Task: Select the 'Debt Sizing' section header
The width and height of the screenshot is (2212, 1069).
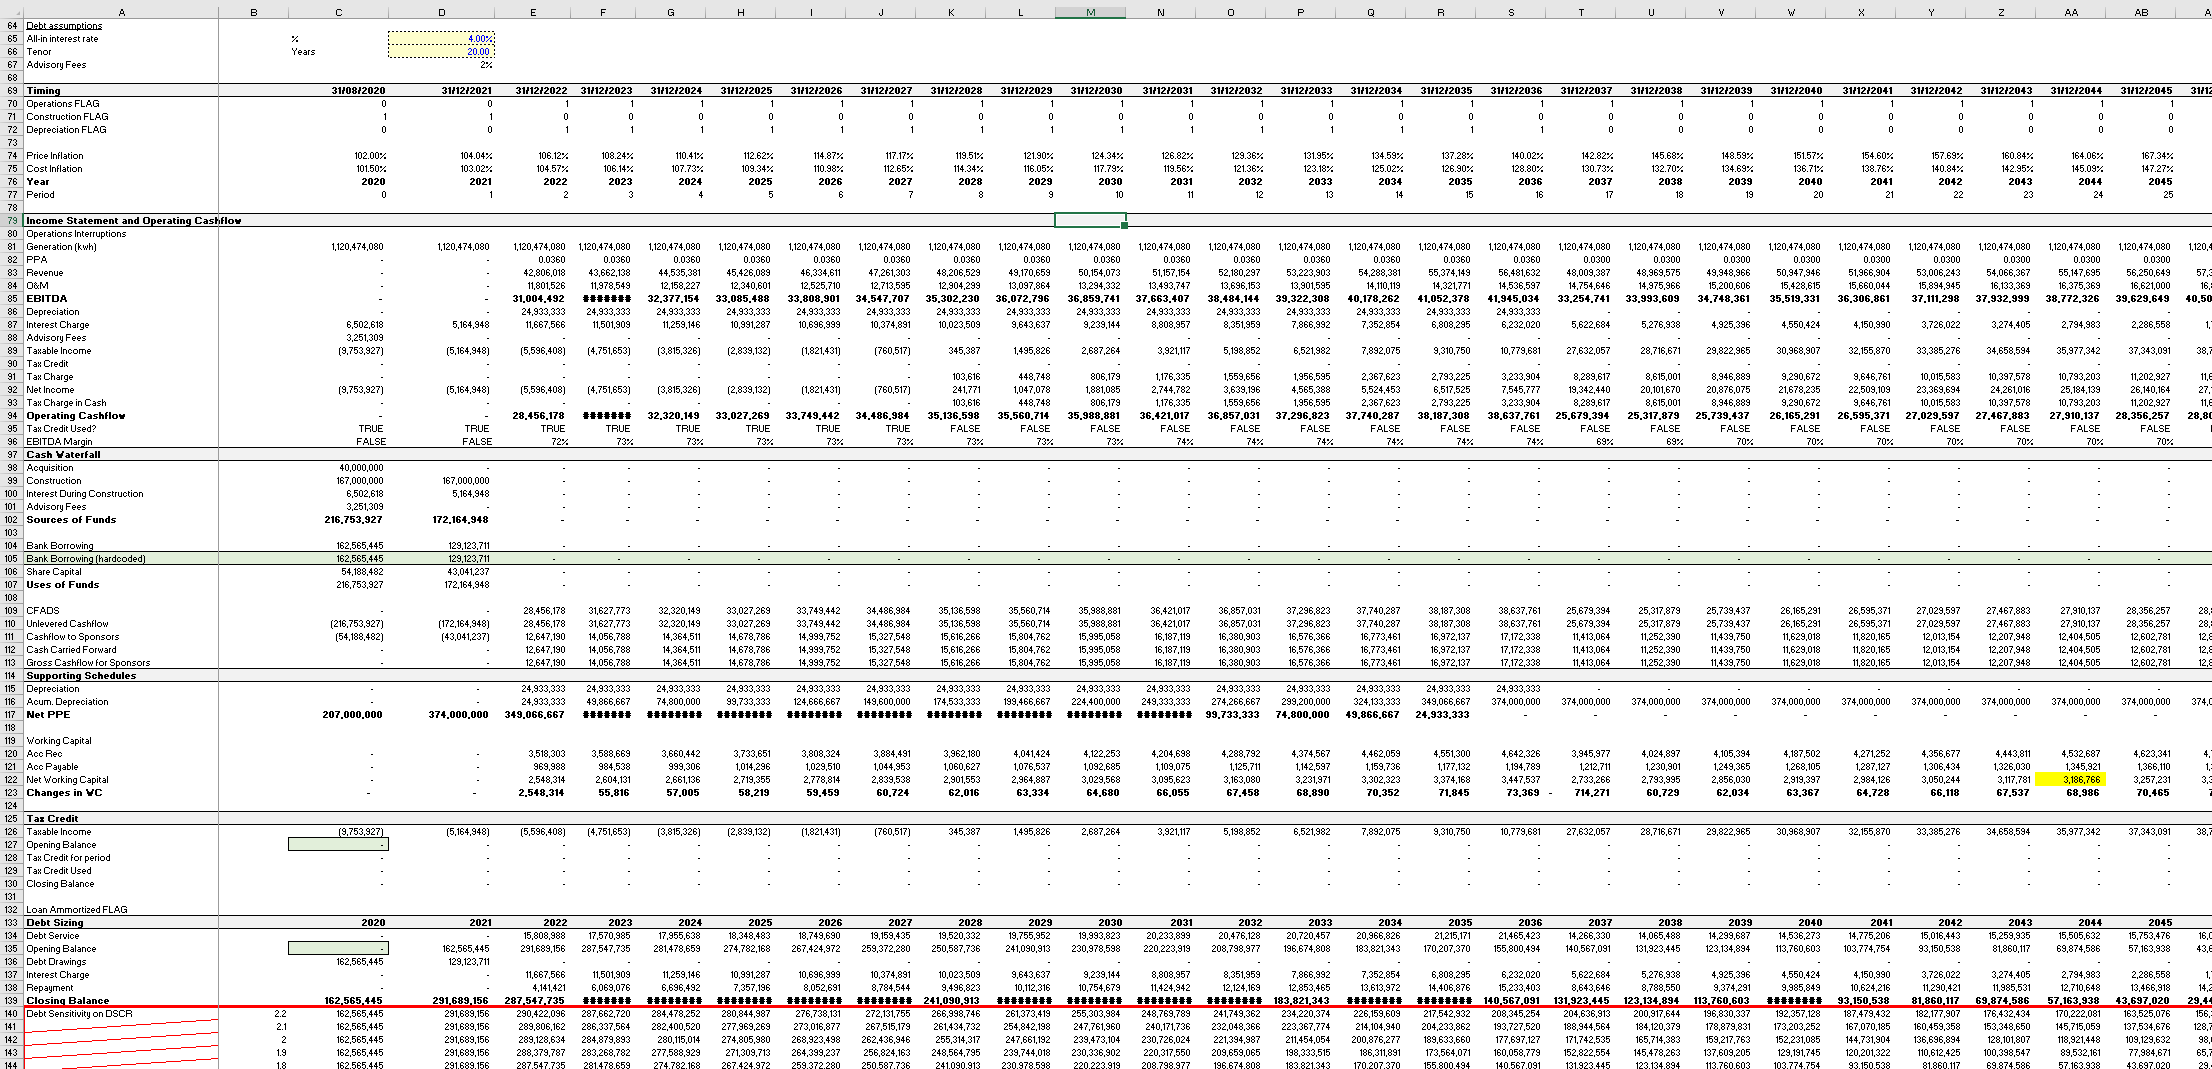Action: 54,922
